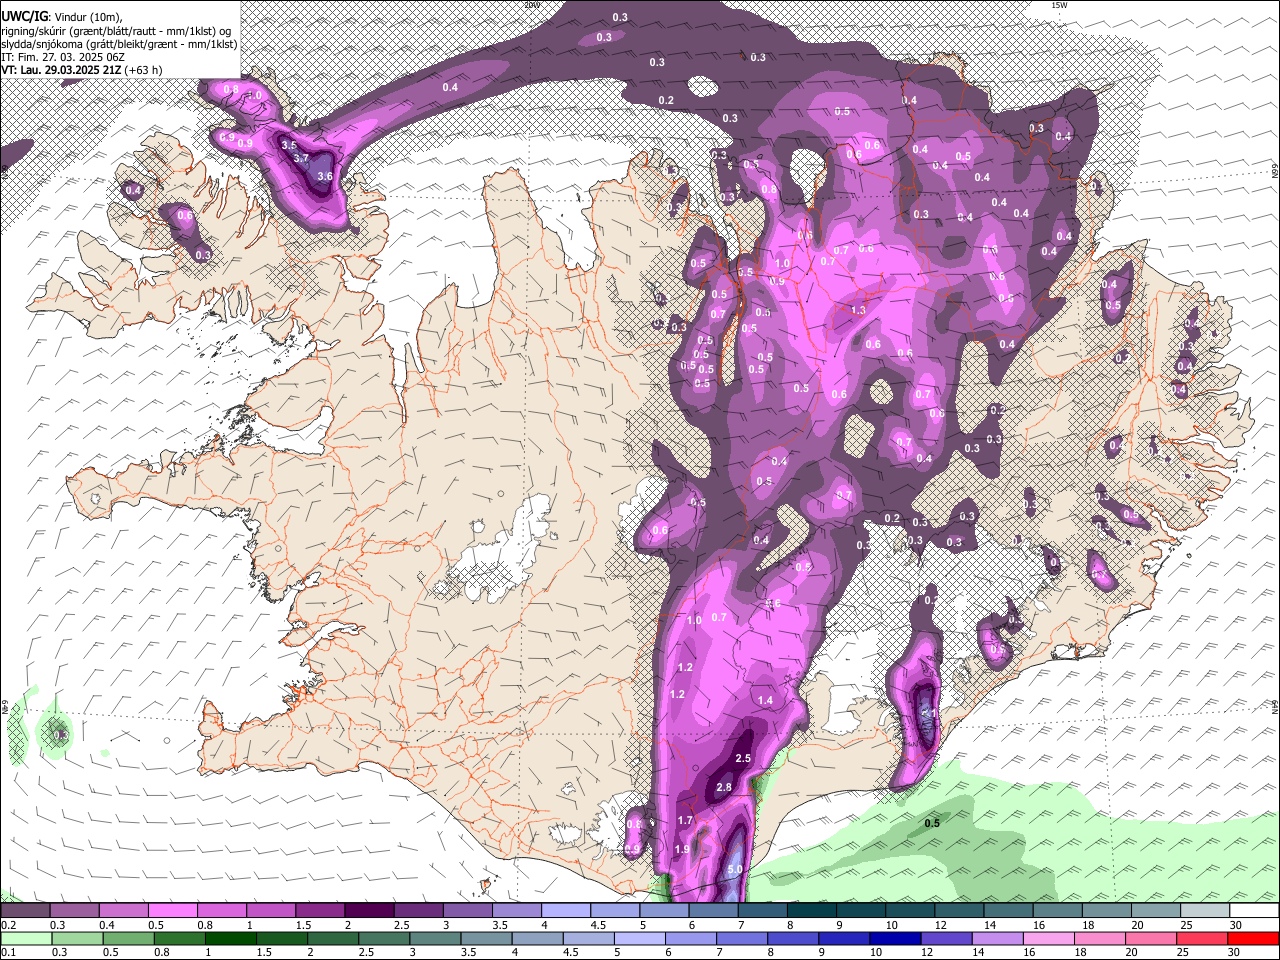
Task: Click the 2.8 precipitation value on the map
Action: coord(725,788)
